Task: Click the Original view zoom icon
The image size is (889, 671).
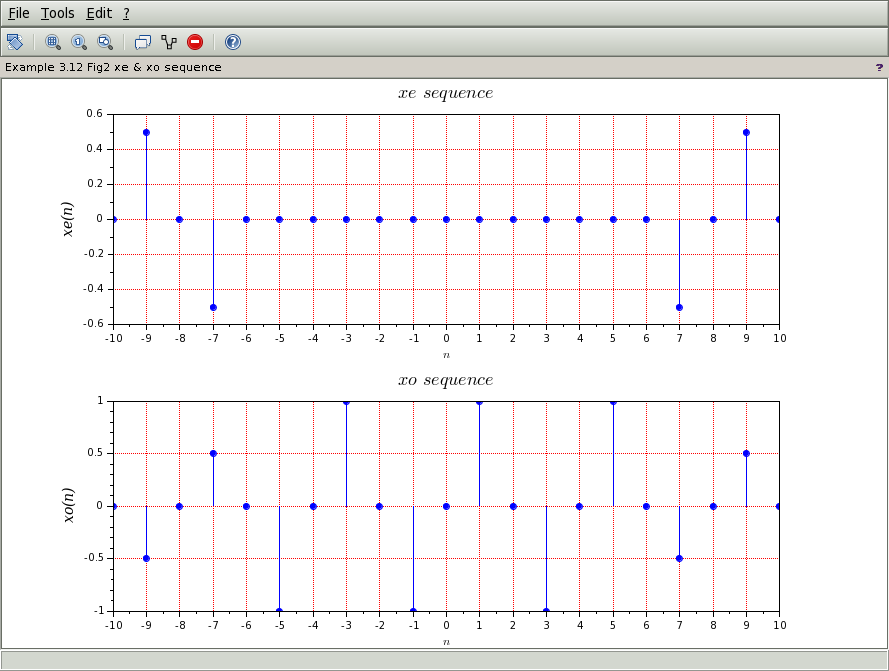Action: click(x=79, y=42)
